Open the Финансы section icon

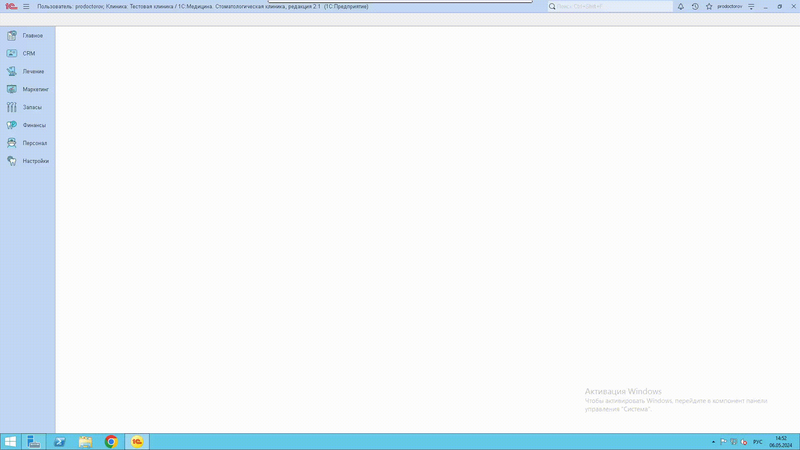[x=12, y=125]
